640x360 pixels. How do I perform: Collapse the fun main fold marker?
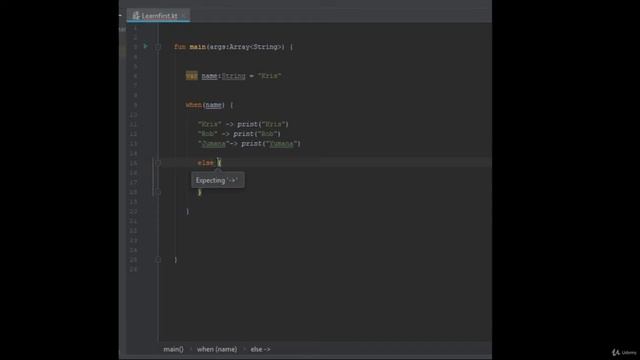[158, 47]
